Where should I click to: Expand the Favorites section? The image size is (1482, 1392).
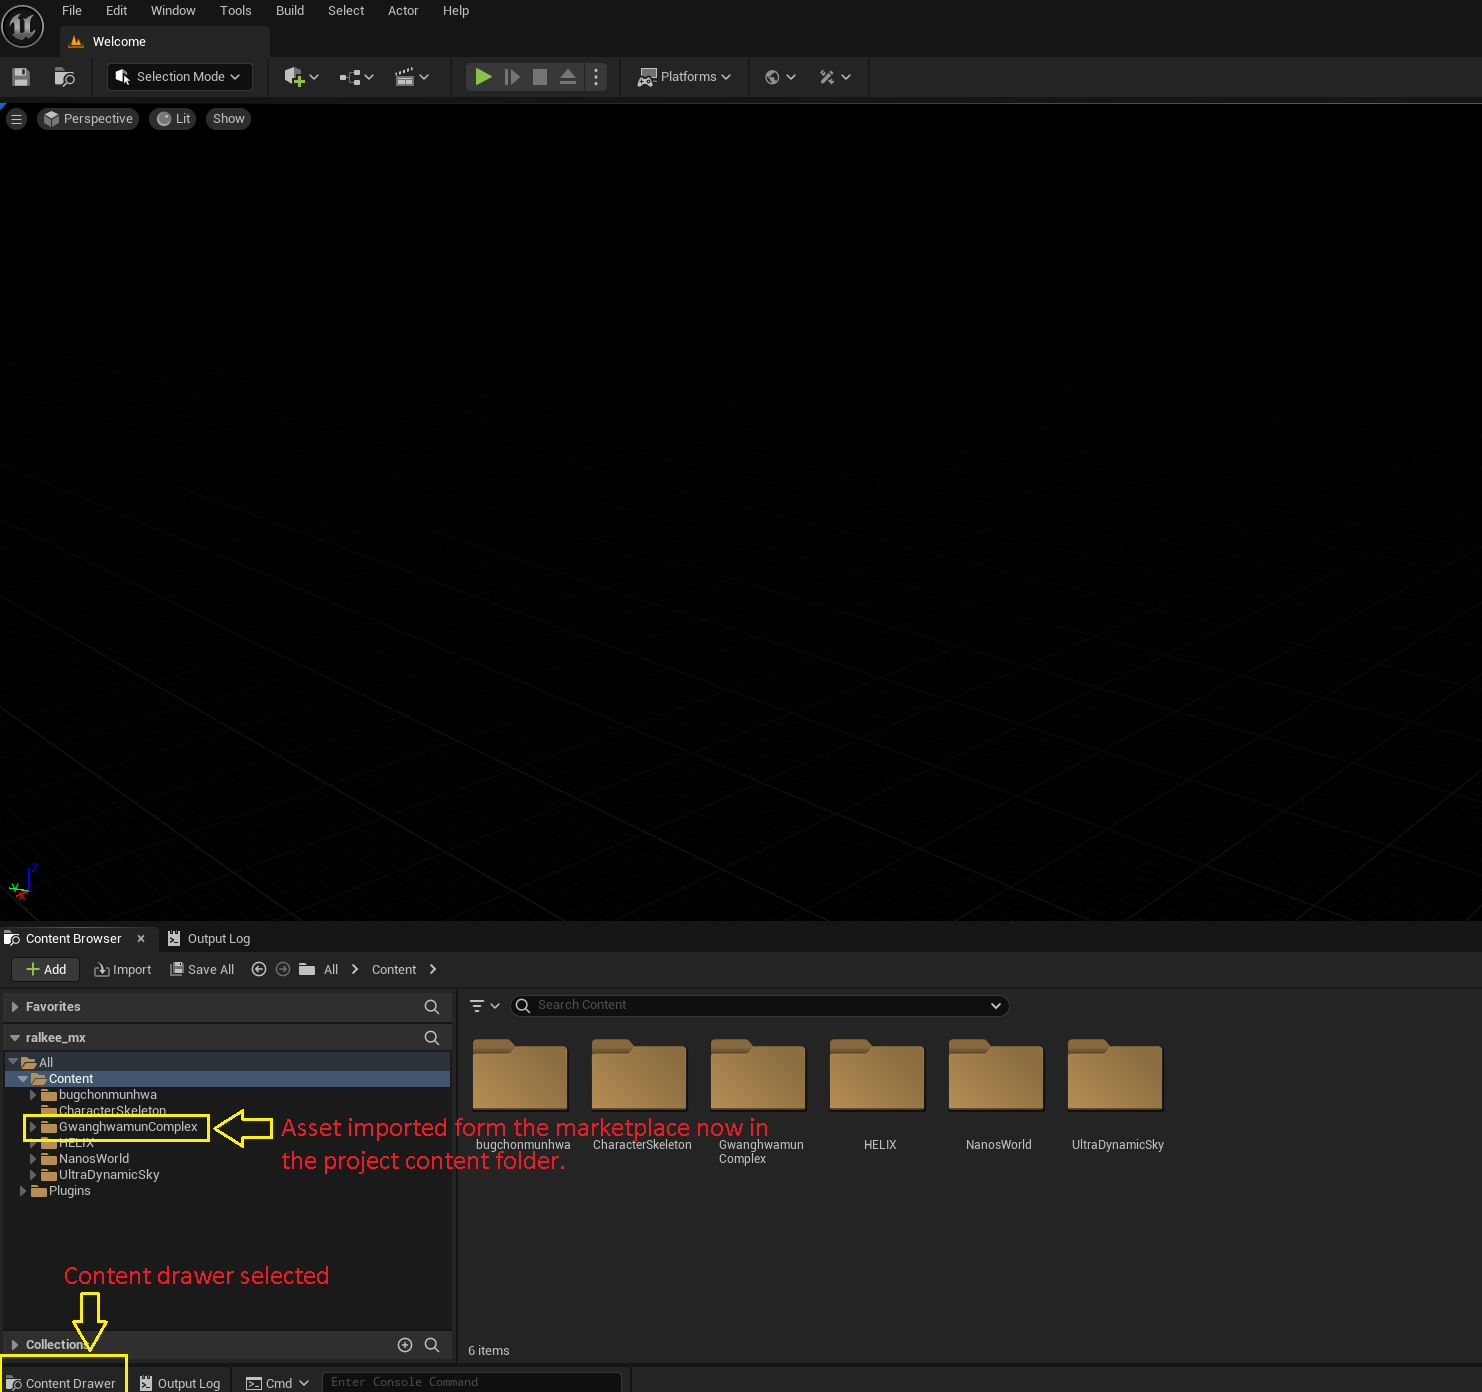point(15,1007)
